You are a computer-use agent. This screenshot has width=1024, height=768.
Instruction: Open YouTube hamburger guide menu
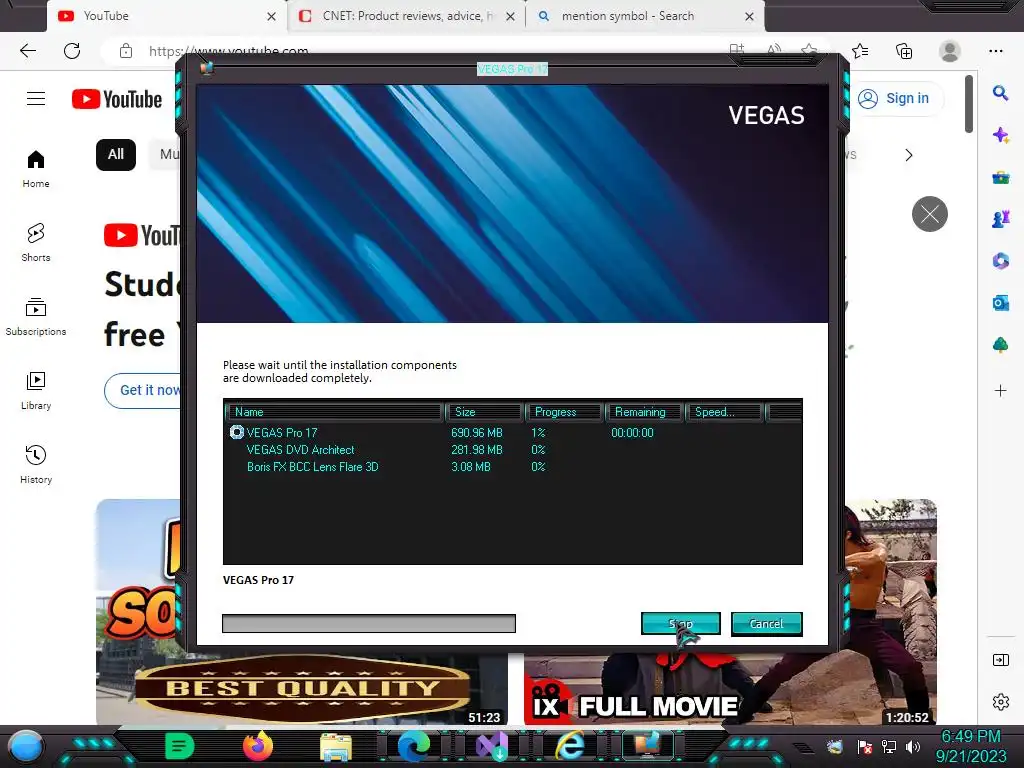tap(36, 99)
